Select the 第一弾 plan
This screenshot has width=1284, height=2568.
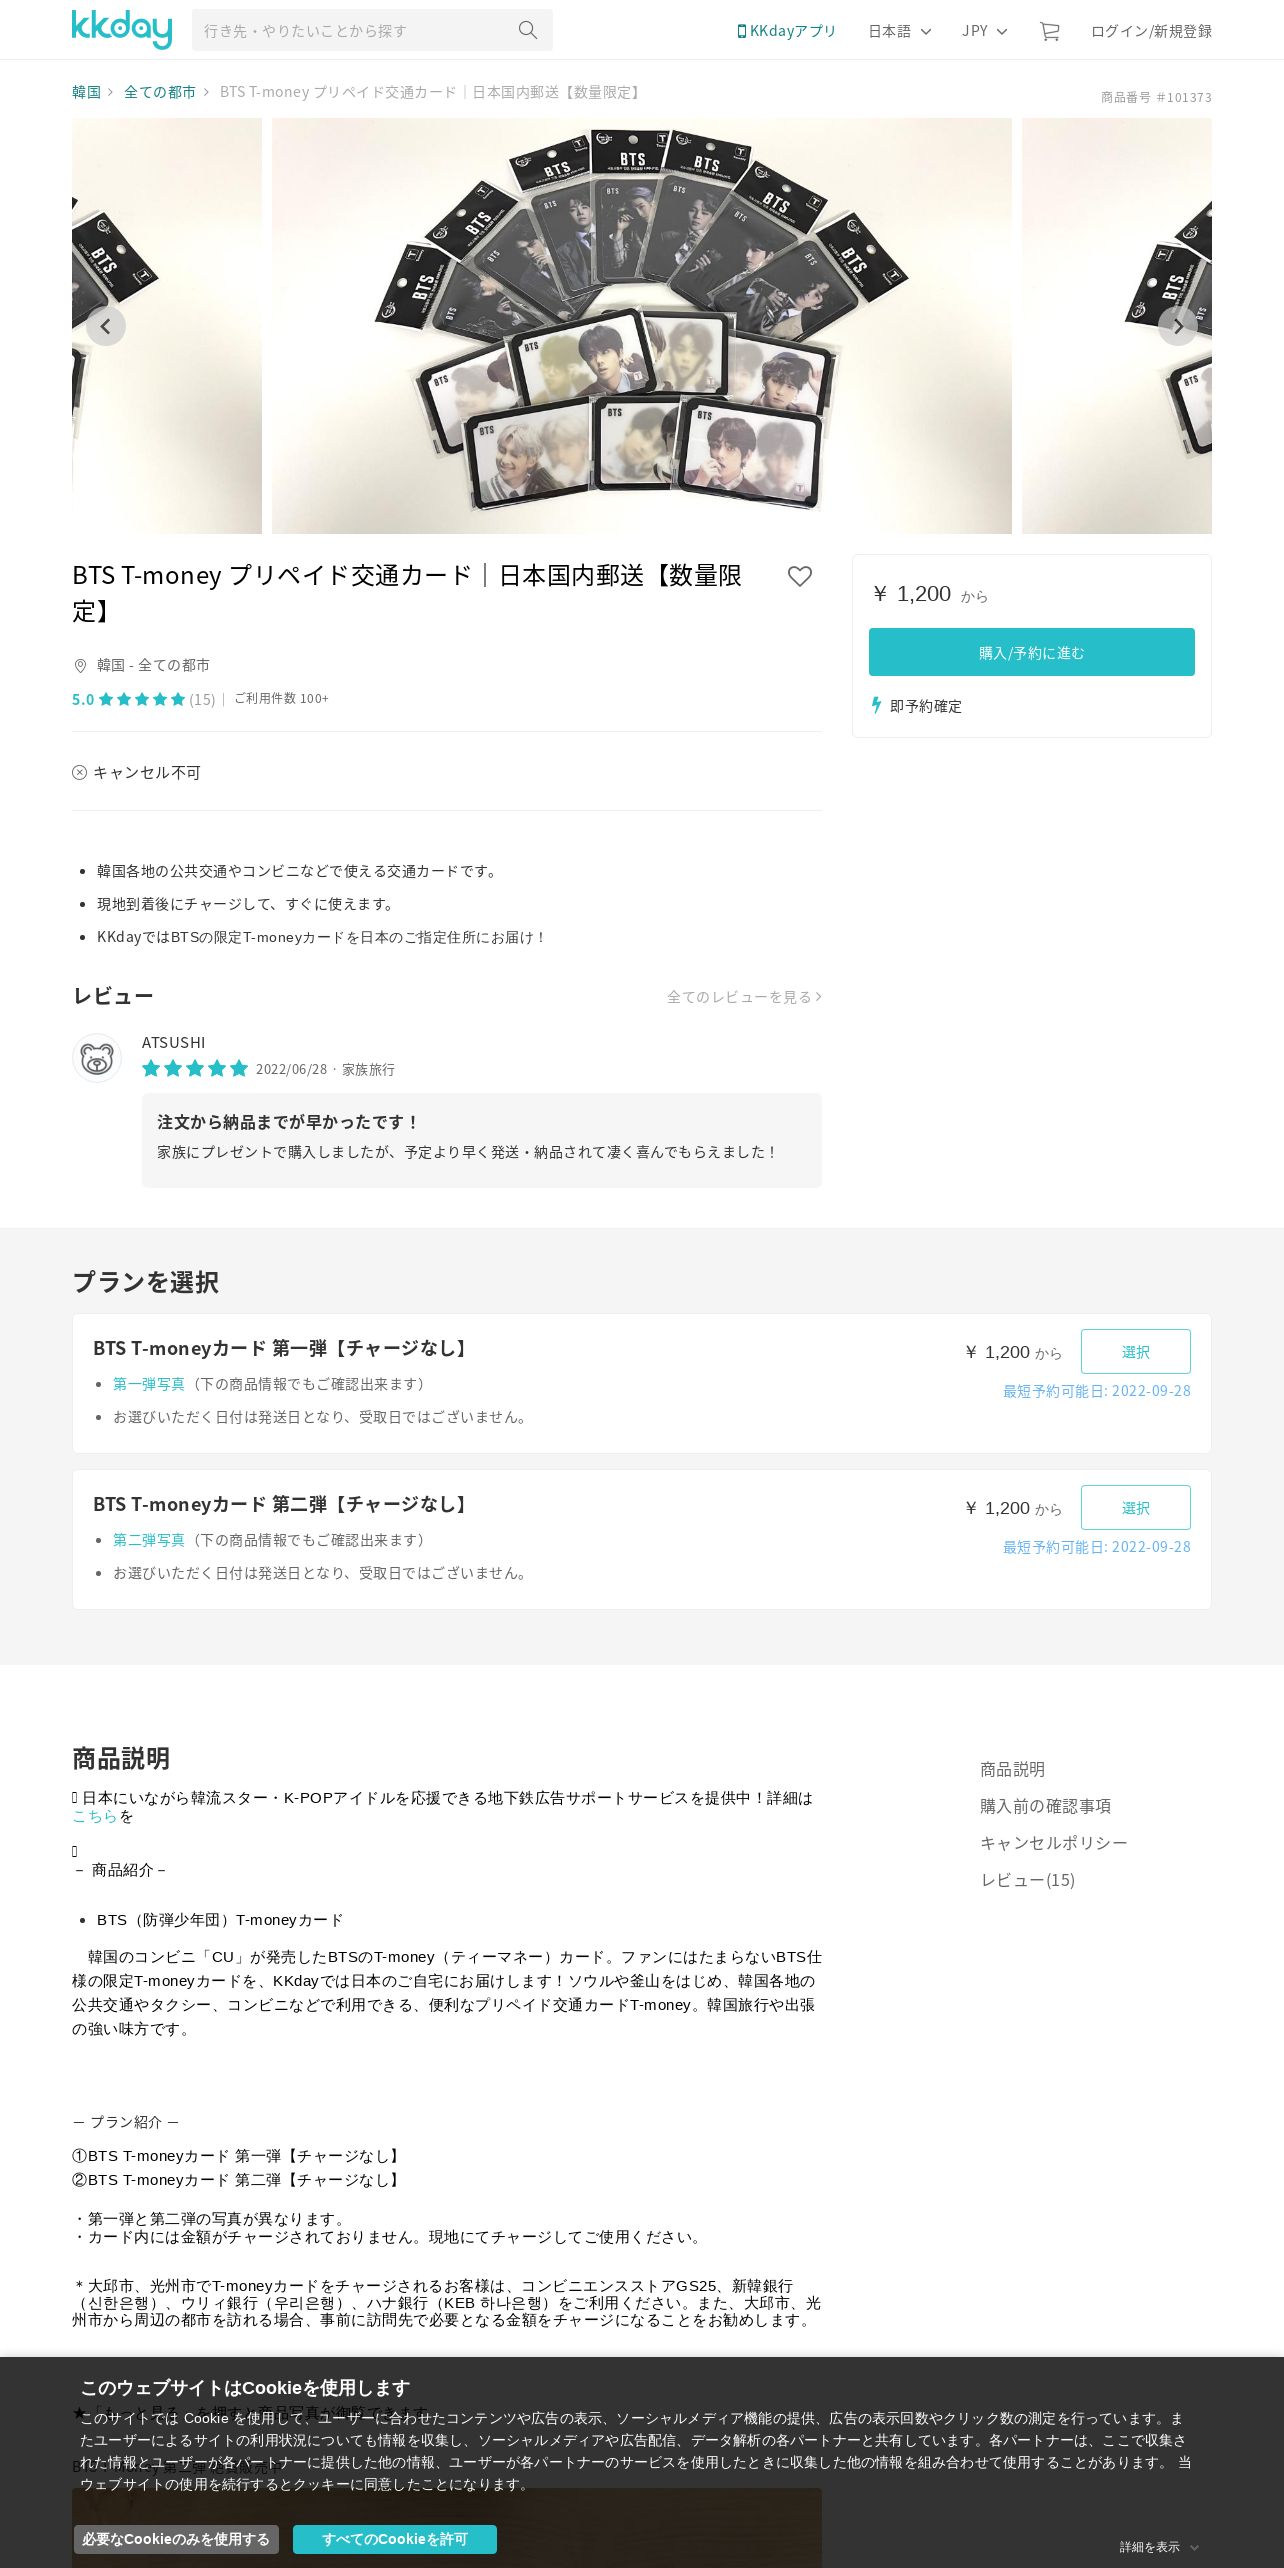pyautogui.click(x=1136, y=1352)
